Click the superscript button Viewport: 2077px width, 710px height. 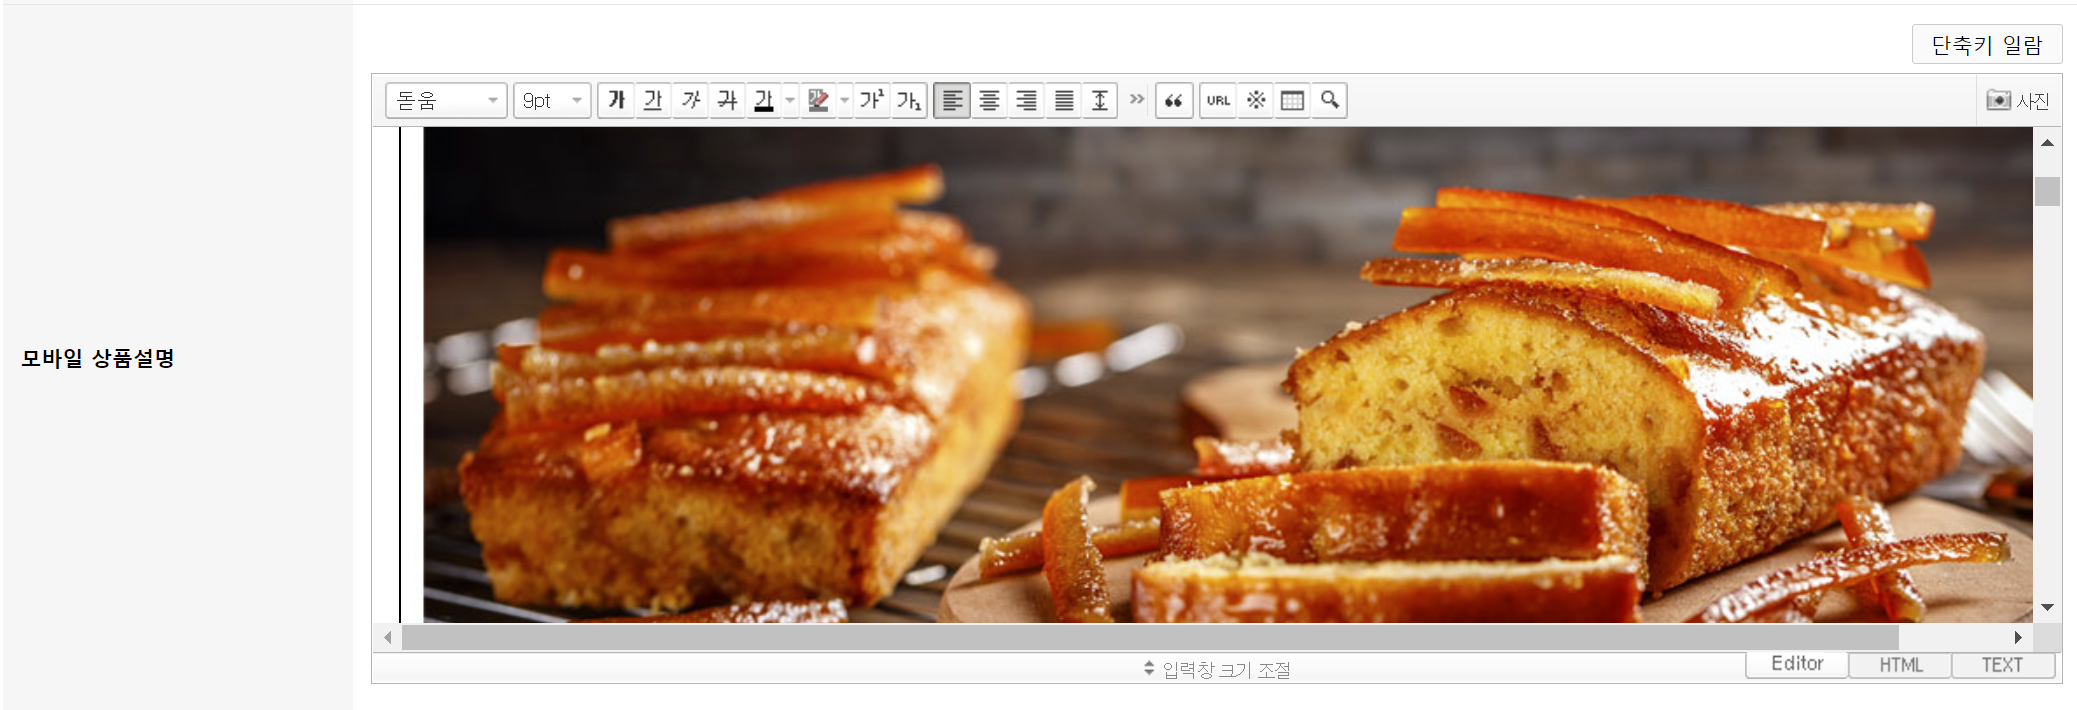pos(871,100)
